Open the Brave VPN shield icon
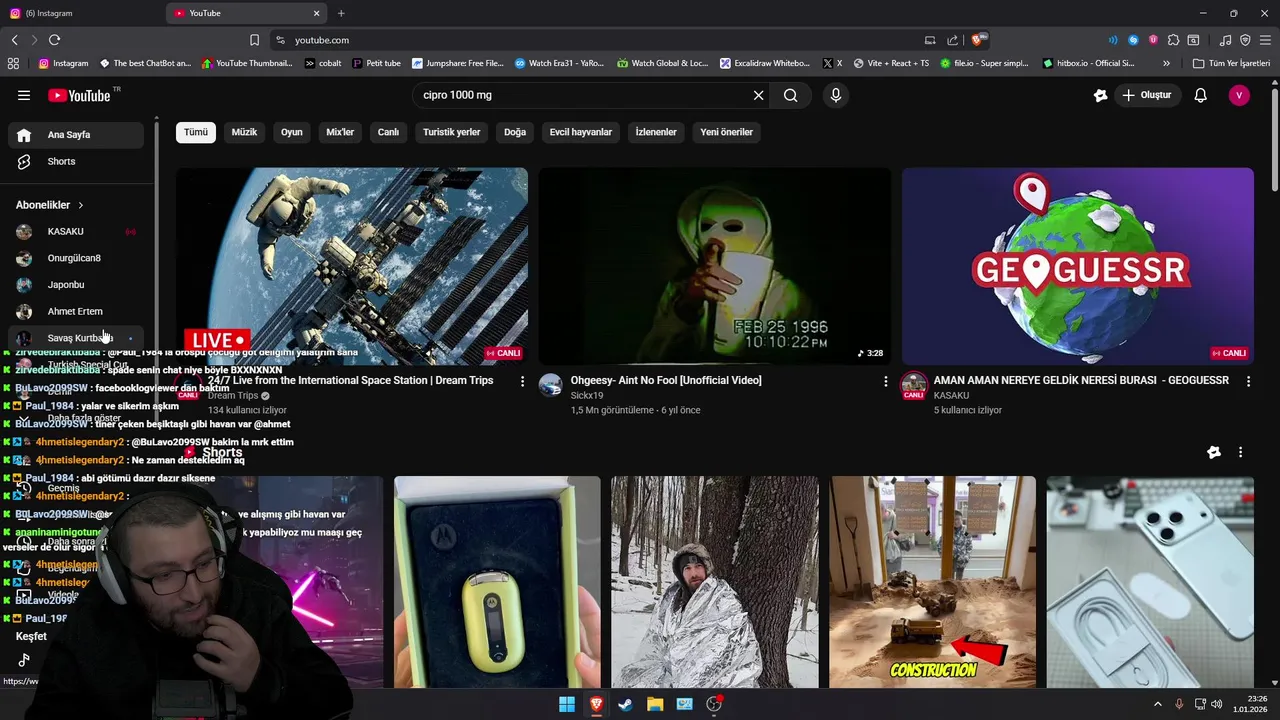The width and height of the screenshot is (1280, 720). [x=1245, y=40]
